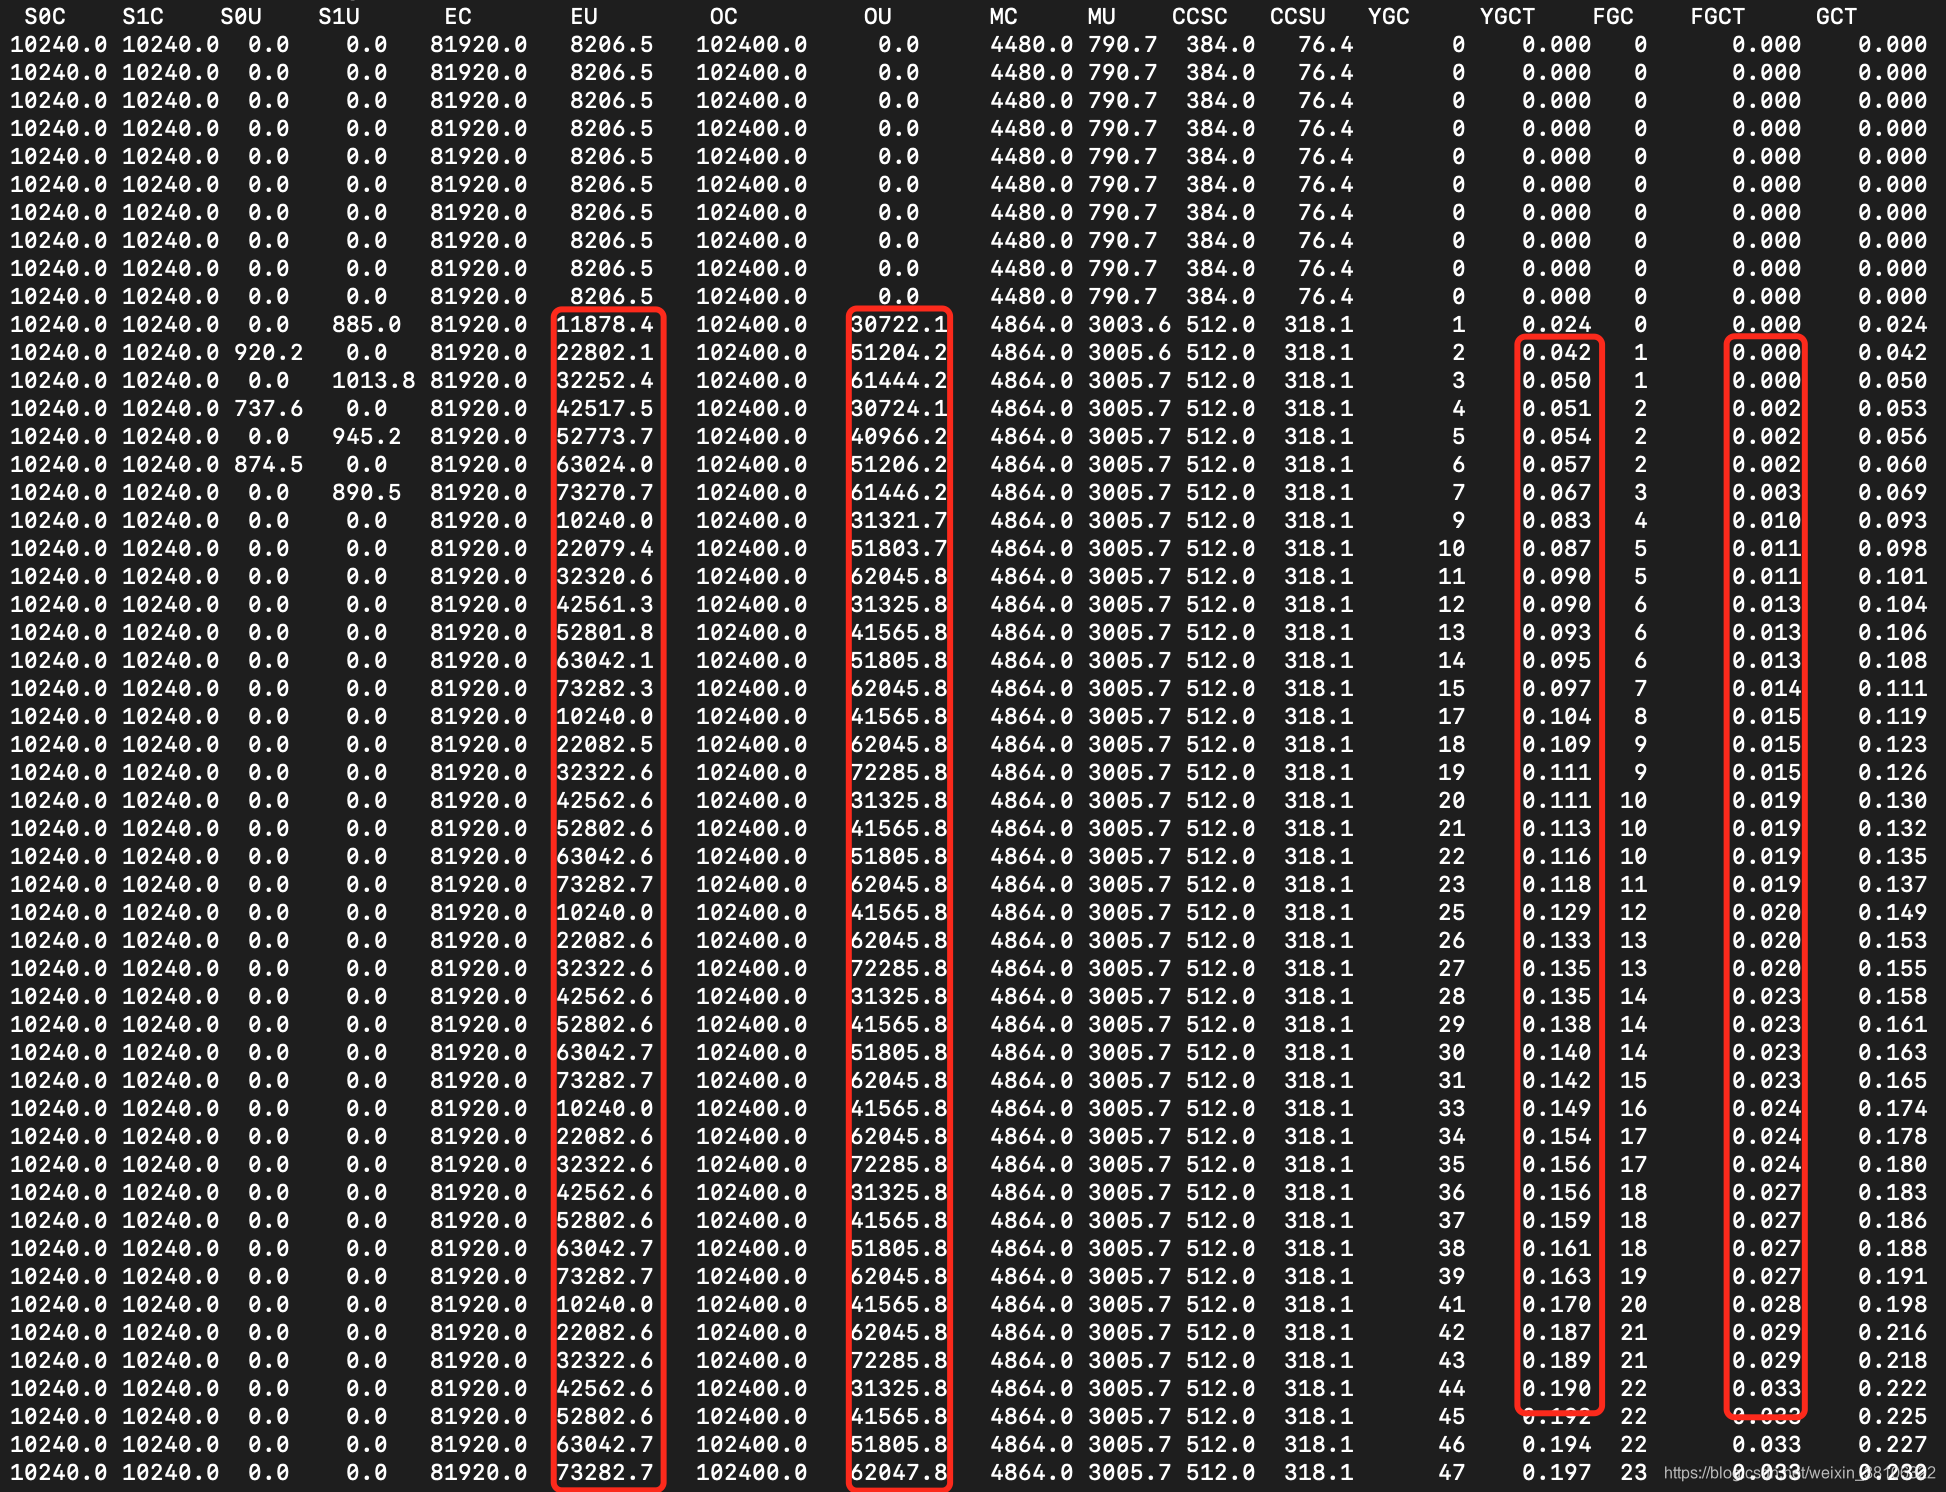Click the OU value 30722.1

898,325
